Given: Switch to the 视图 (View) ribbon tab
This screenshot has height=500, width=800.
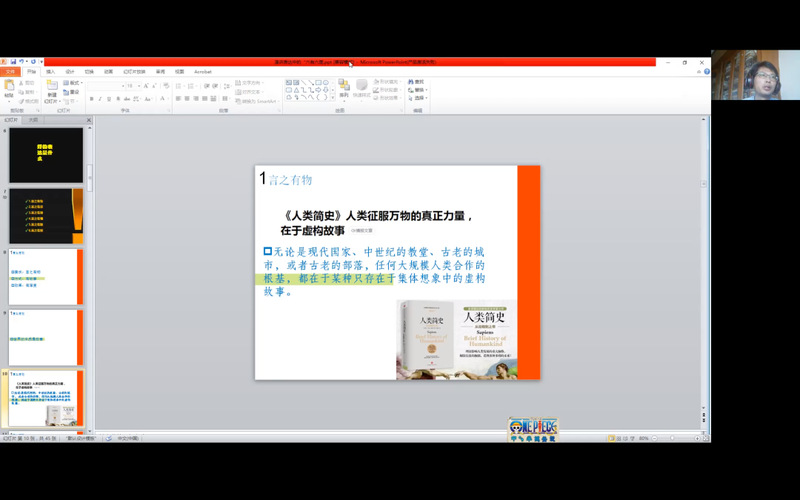Looking at the screenshot, I should [x=180, y=72].
